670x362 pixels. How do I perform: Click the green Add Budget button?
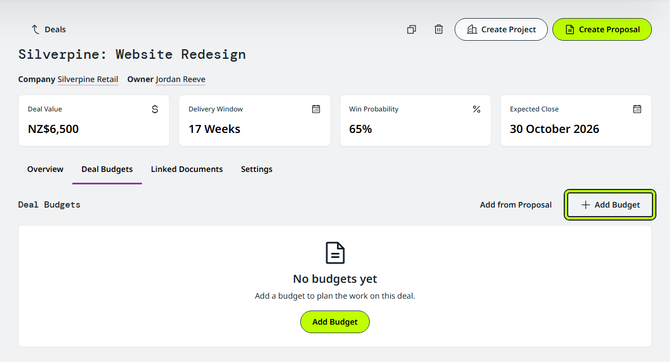(335, 322)
